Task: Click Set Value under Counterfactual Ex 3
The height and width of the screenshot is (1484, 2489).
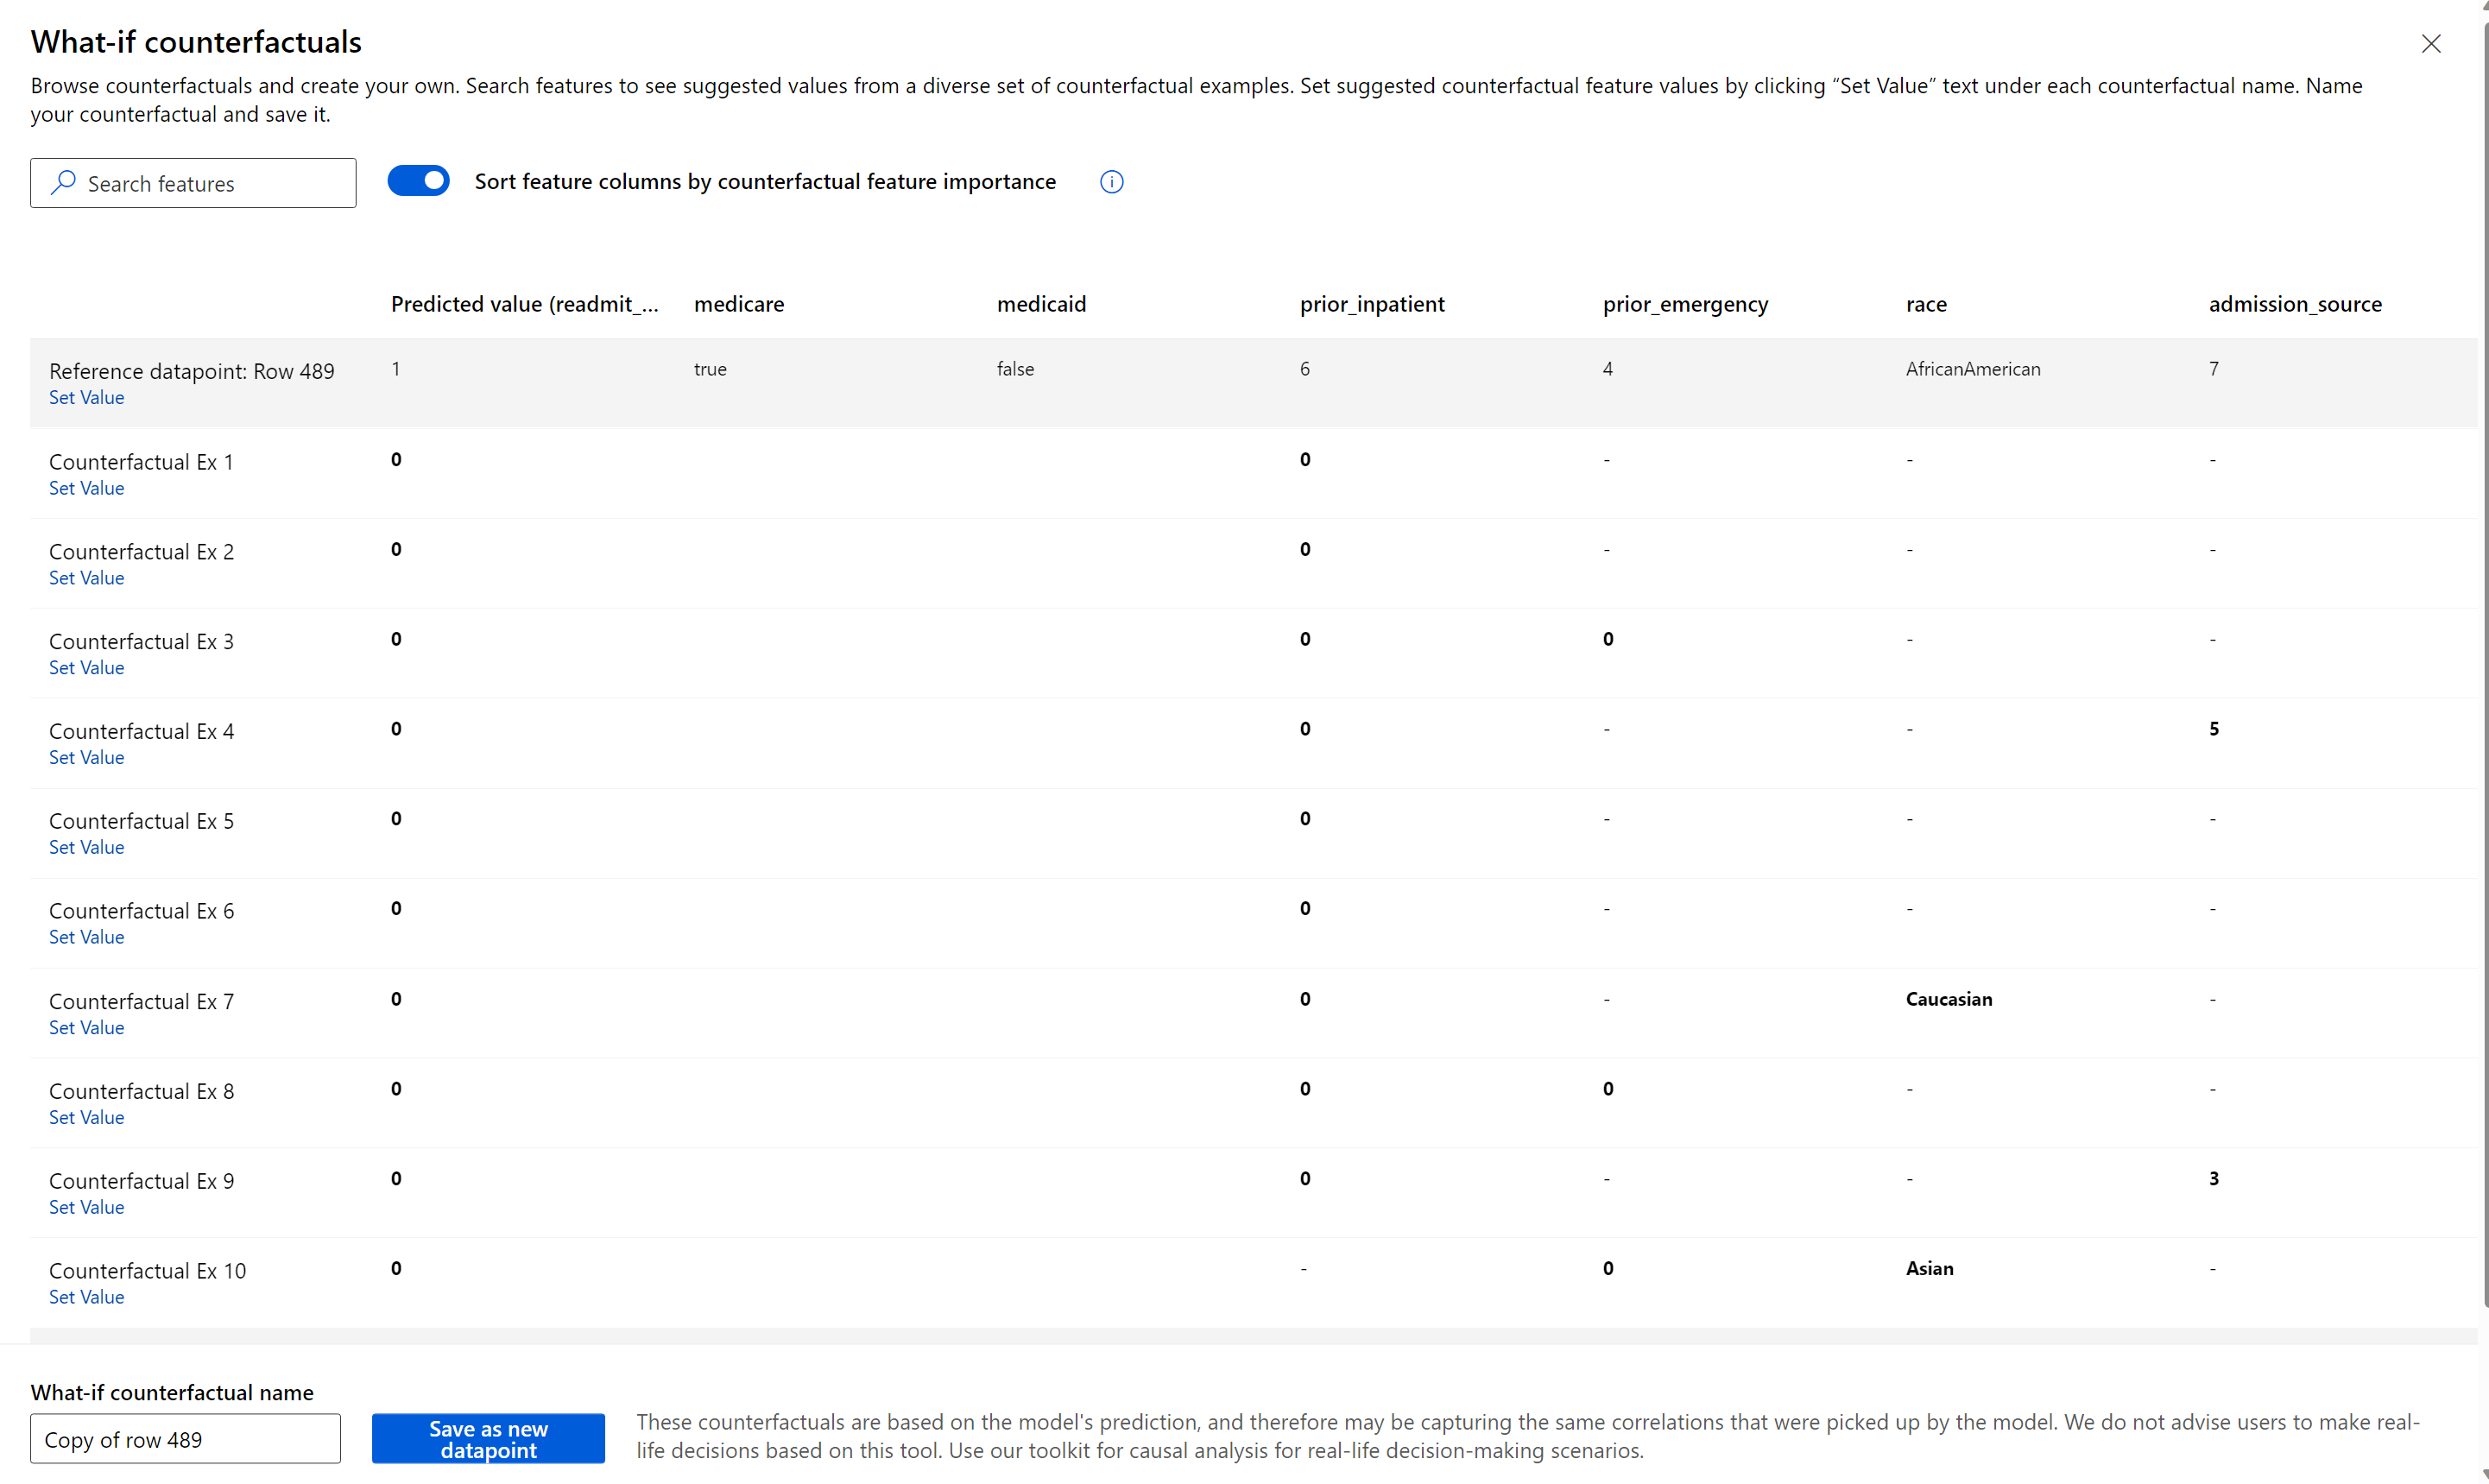Action: [85, 666]
